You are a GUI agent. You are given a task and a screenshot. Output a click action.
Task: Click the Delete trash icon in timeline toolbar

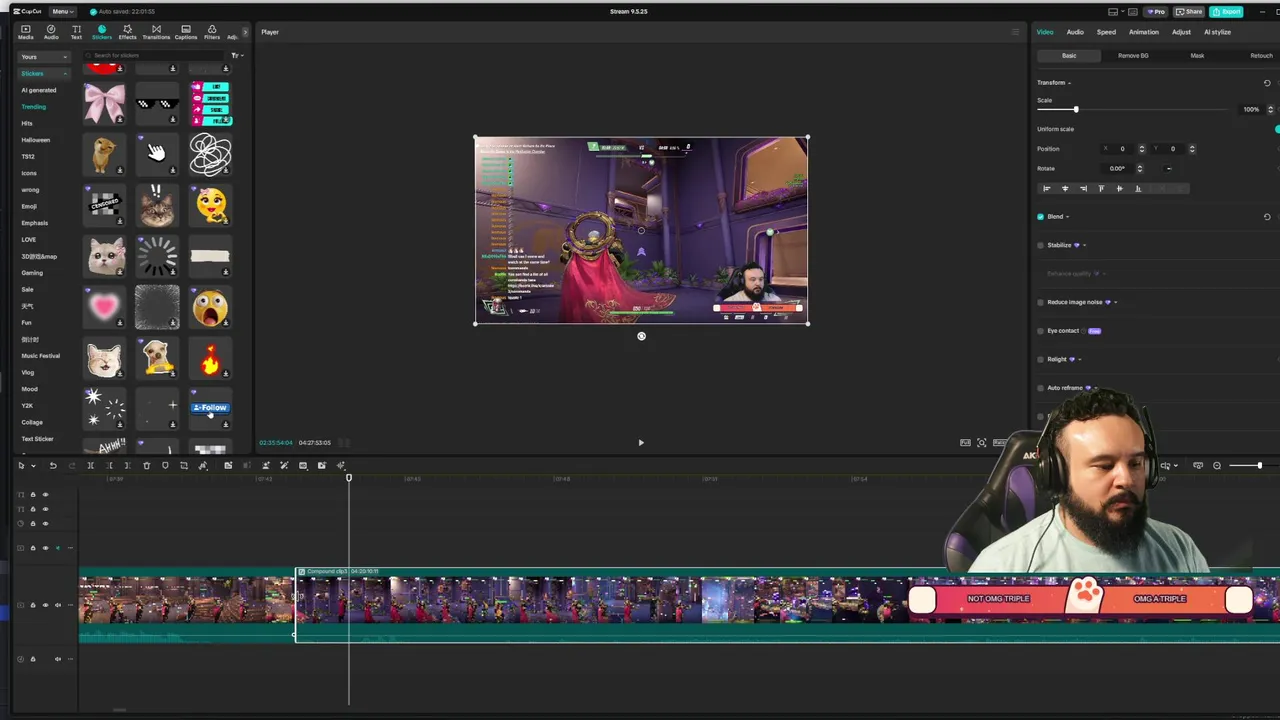(146, 465)
